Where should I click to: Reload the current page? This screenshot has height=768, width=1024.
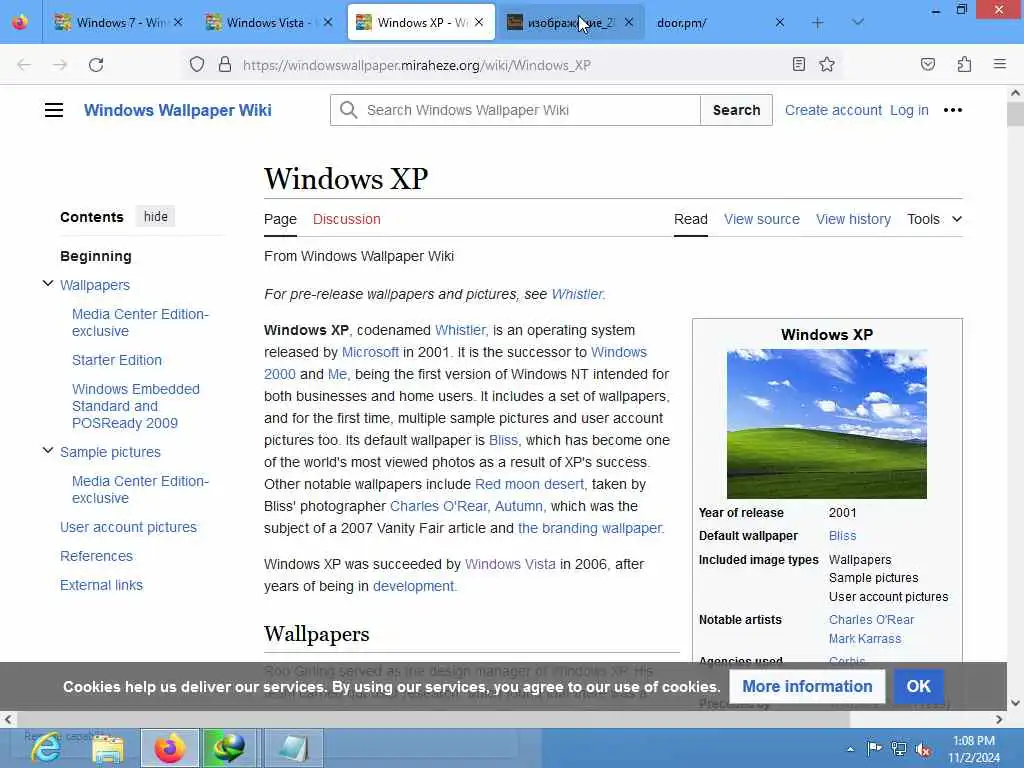[x=96, y=65]
